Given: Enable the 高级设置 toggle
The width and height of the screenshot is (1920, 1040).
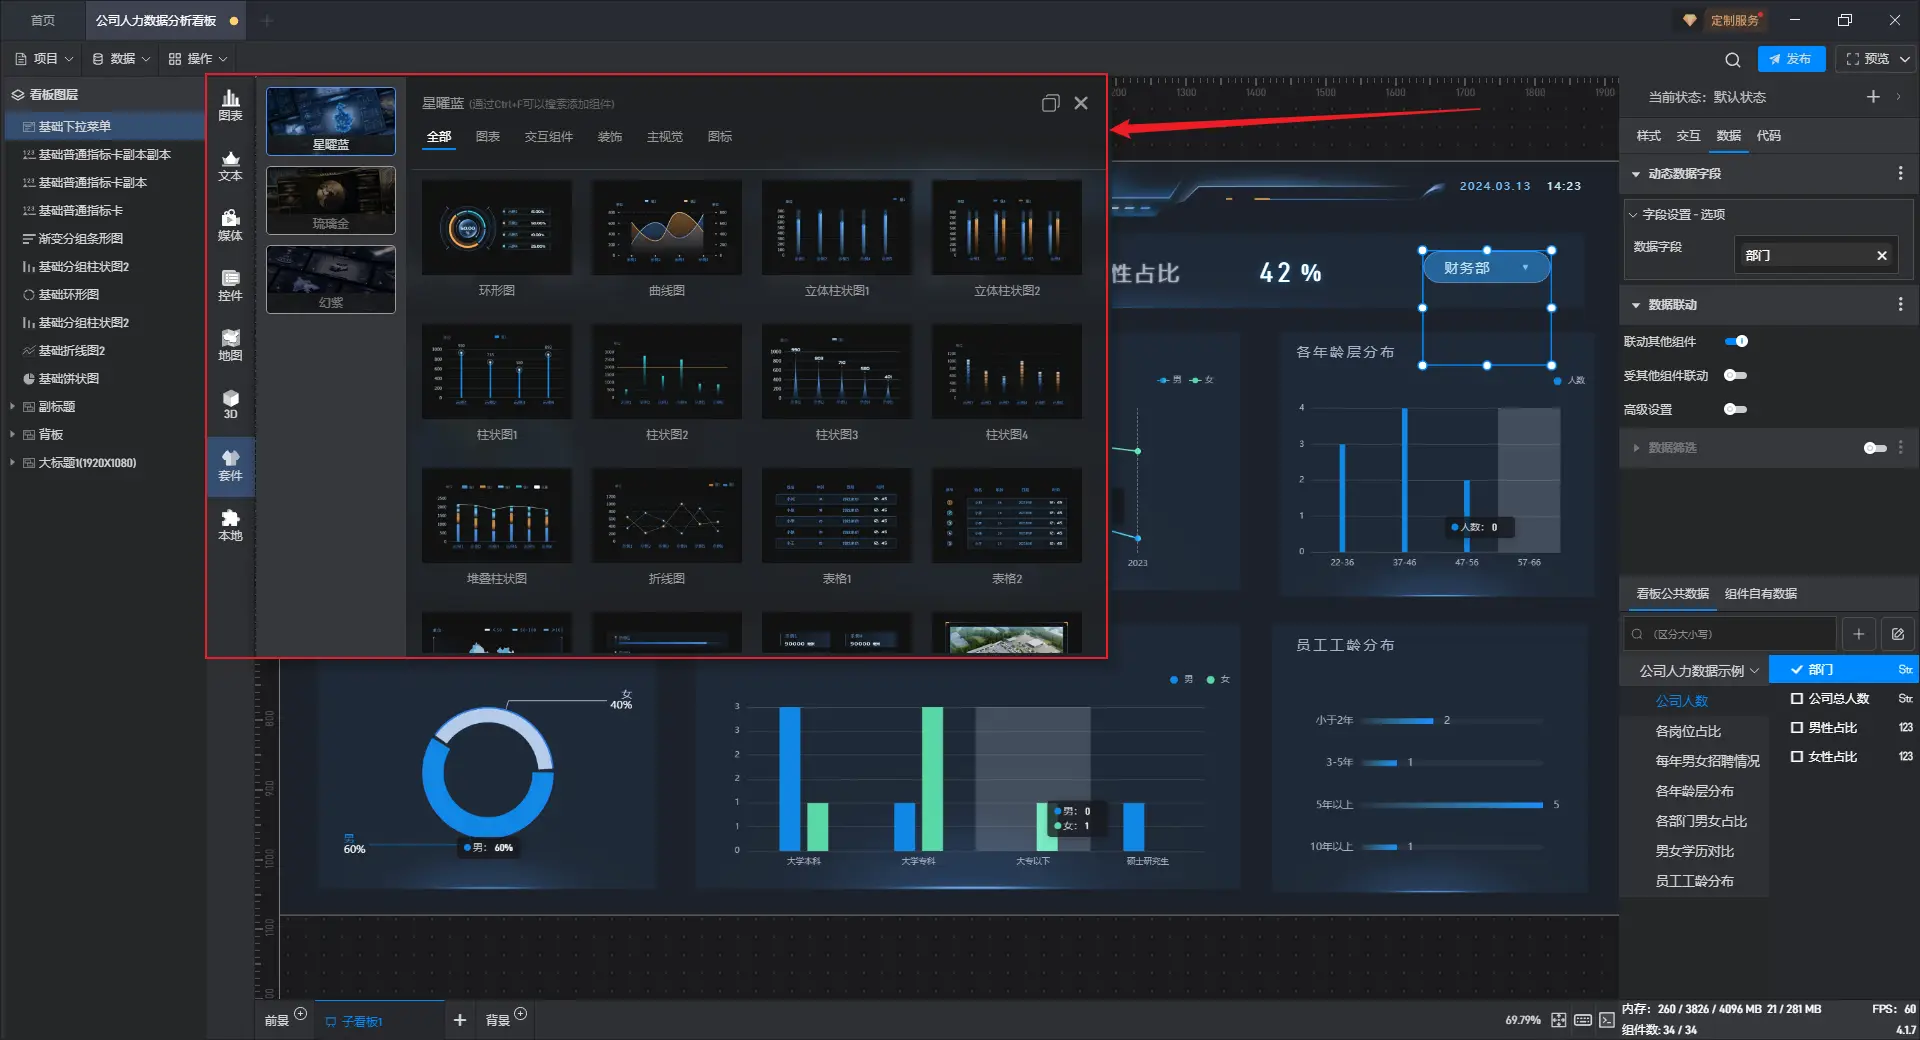Looking at the screenshot, I should (x=1736, y=410).
